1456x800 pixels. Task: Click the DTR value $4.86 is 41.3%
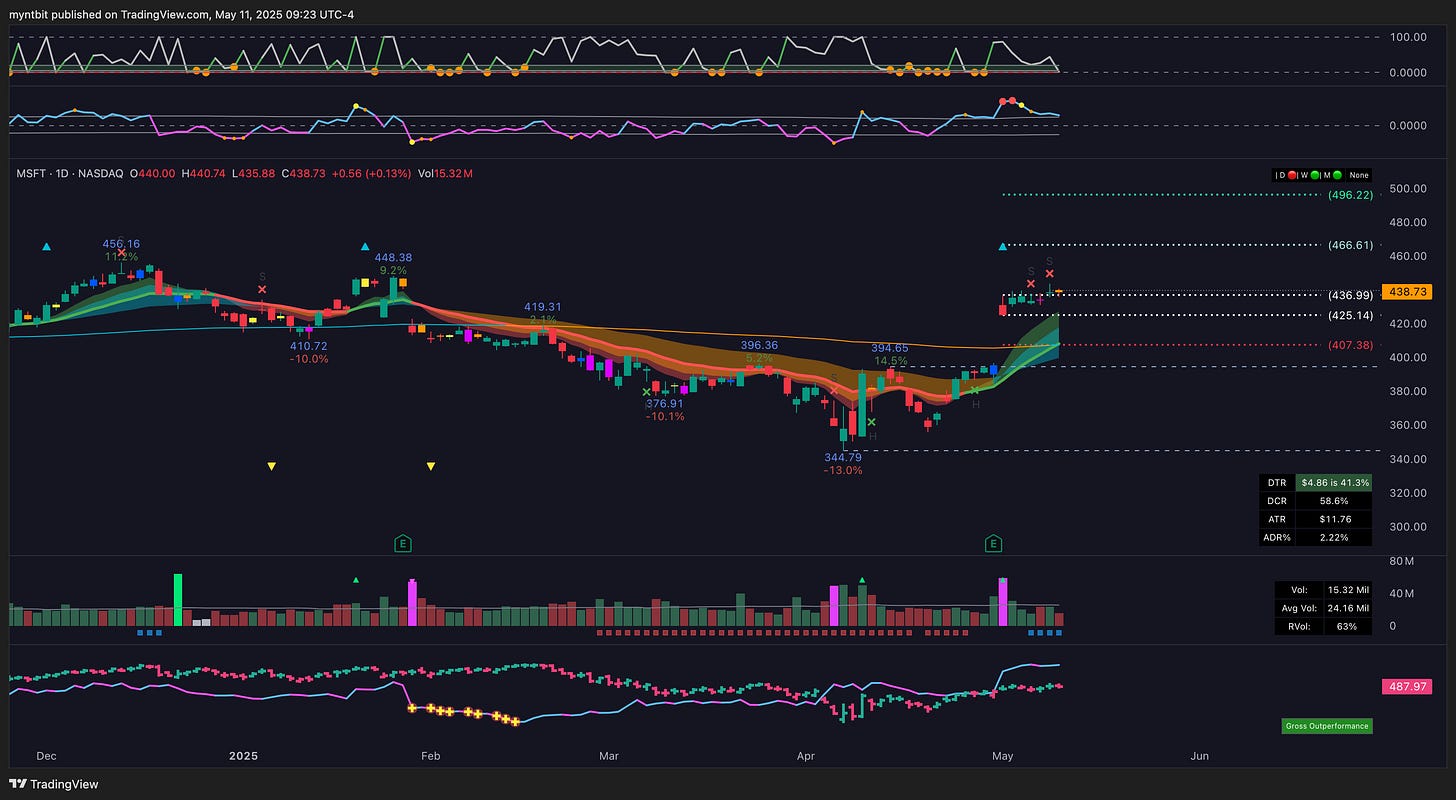point(1333,482)
